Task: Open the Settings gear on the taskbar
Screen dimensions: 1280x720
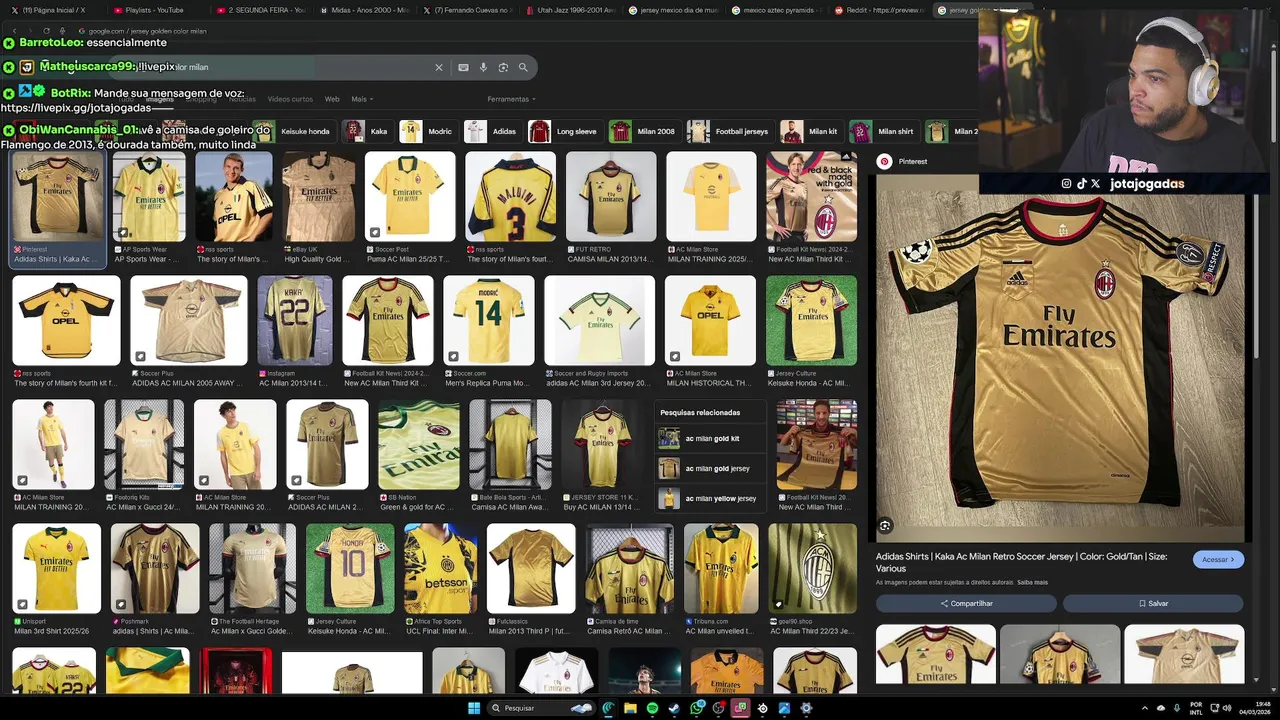Action: click(x=806, y=708)
